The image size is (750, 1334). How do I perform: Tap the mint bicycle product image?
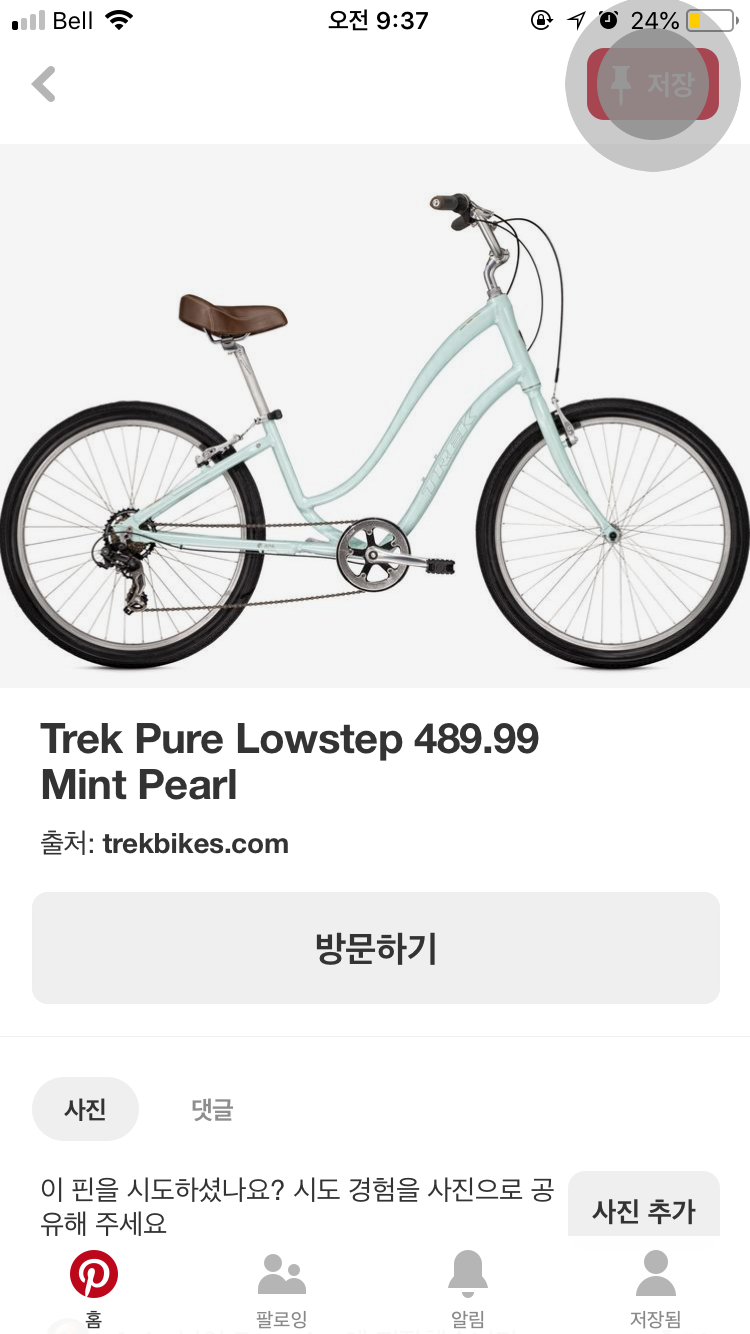point(375,416)
